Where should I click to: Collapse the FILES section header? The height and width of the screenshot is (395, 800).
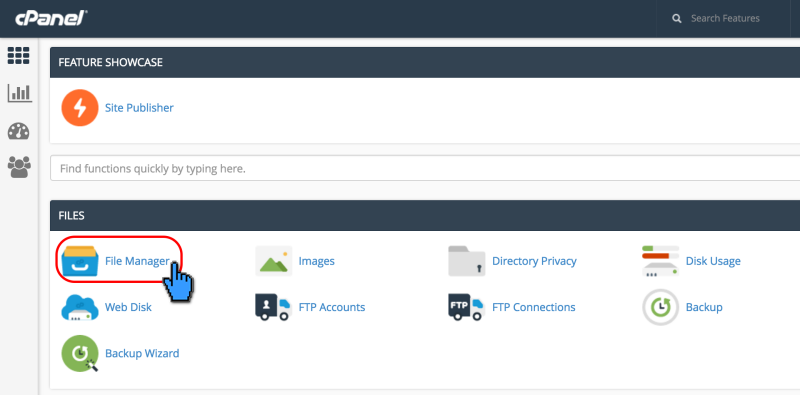(x=425, y=215)
